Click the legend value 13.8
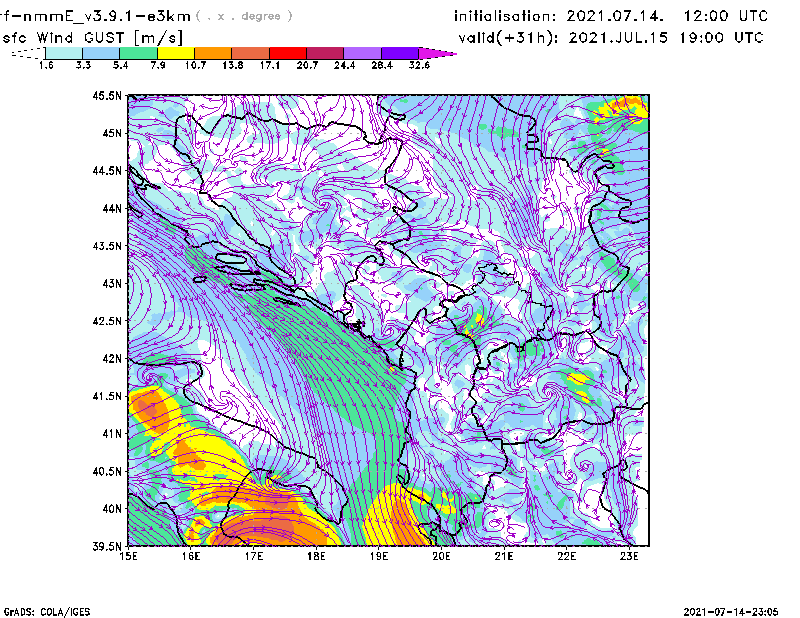Image resolution: width=800 pixels, height=618 pixels. pos(233,65)
